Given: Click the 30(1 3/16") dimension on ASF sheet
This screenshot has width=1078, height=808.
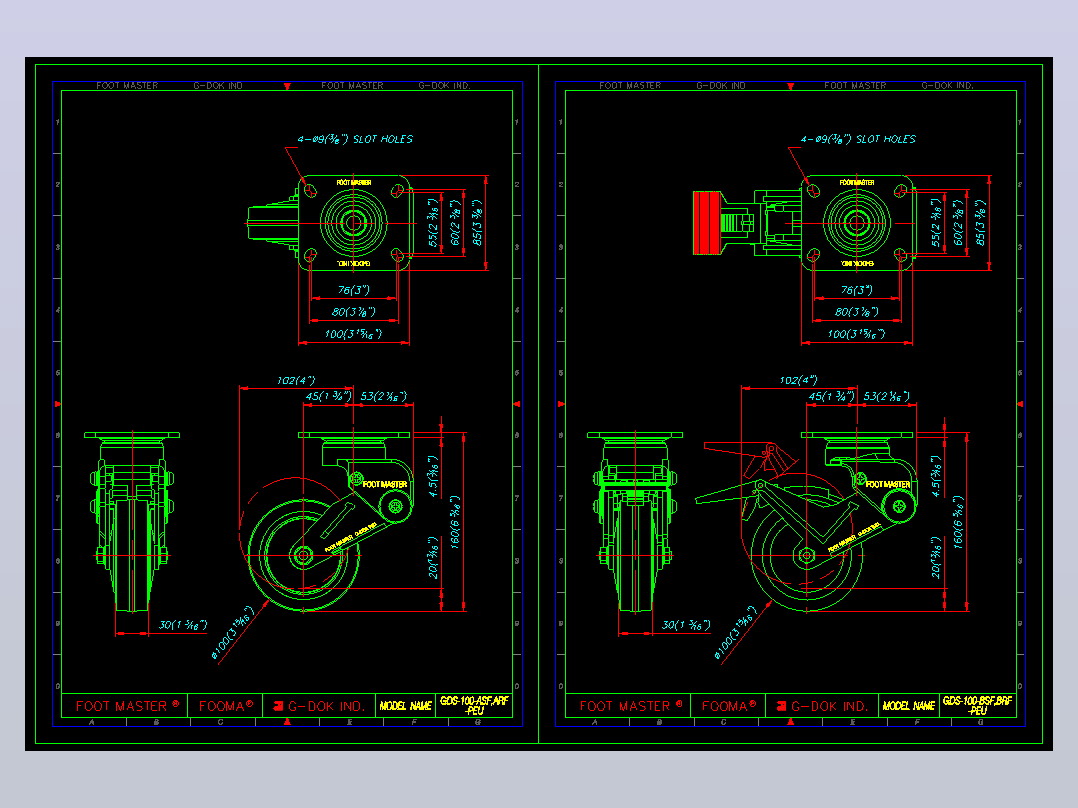Looking at the screenshot, I should [x=183, y=625].
